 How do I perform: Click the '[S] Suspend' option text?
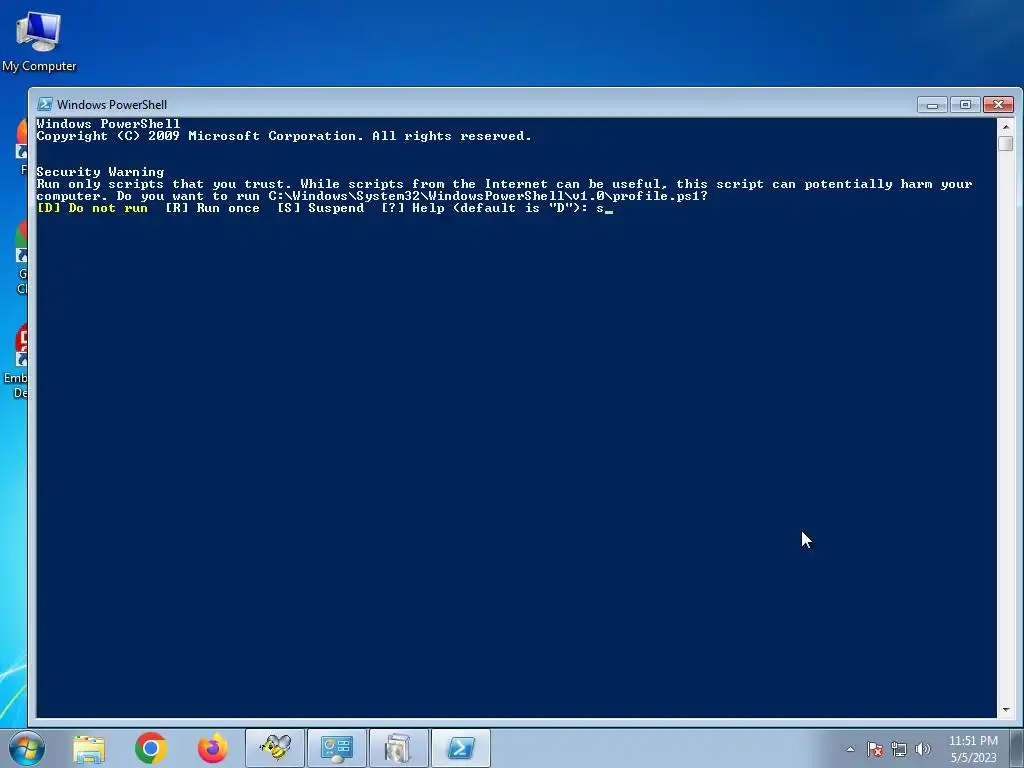click(321, 208)
